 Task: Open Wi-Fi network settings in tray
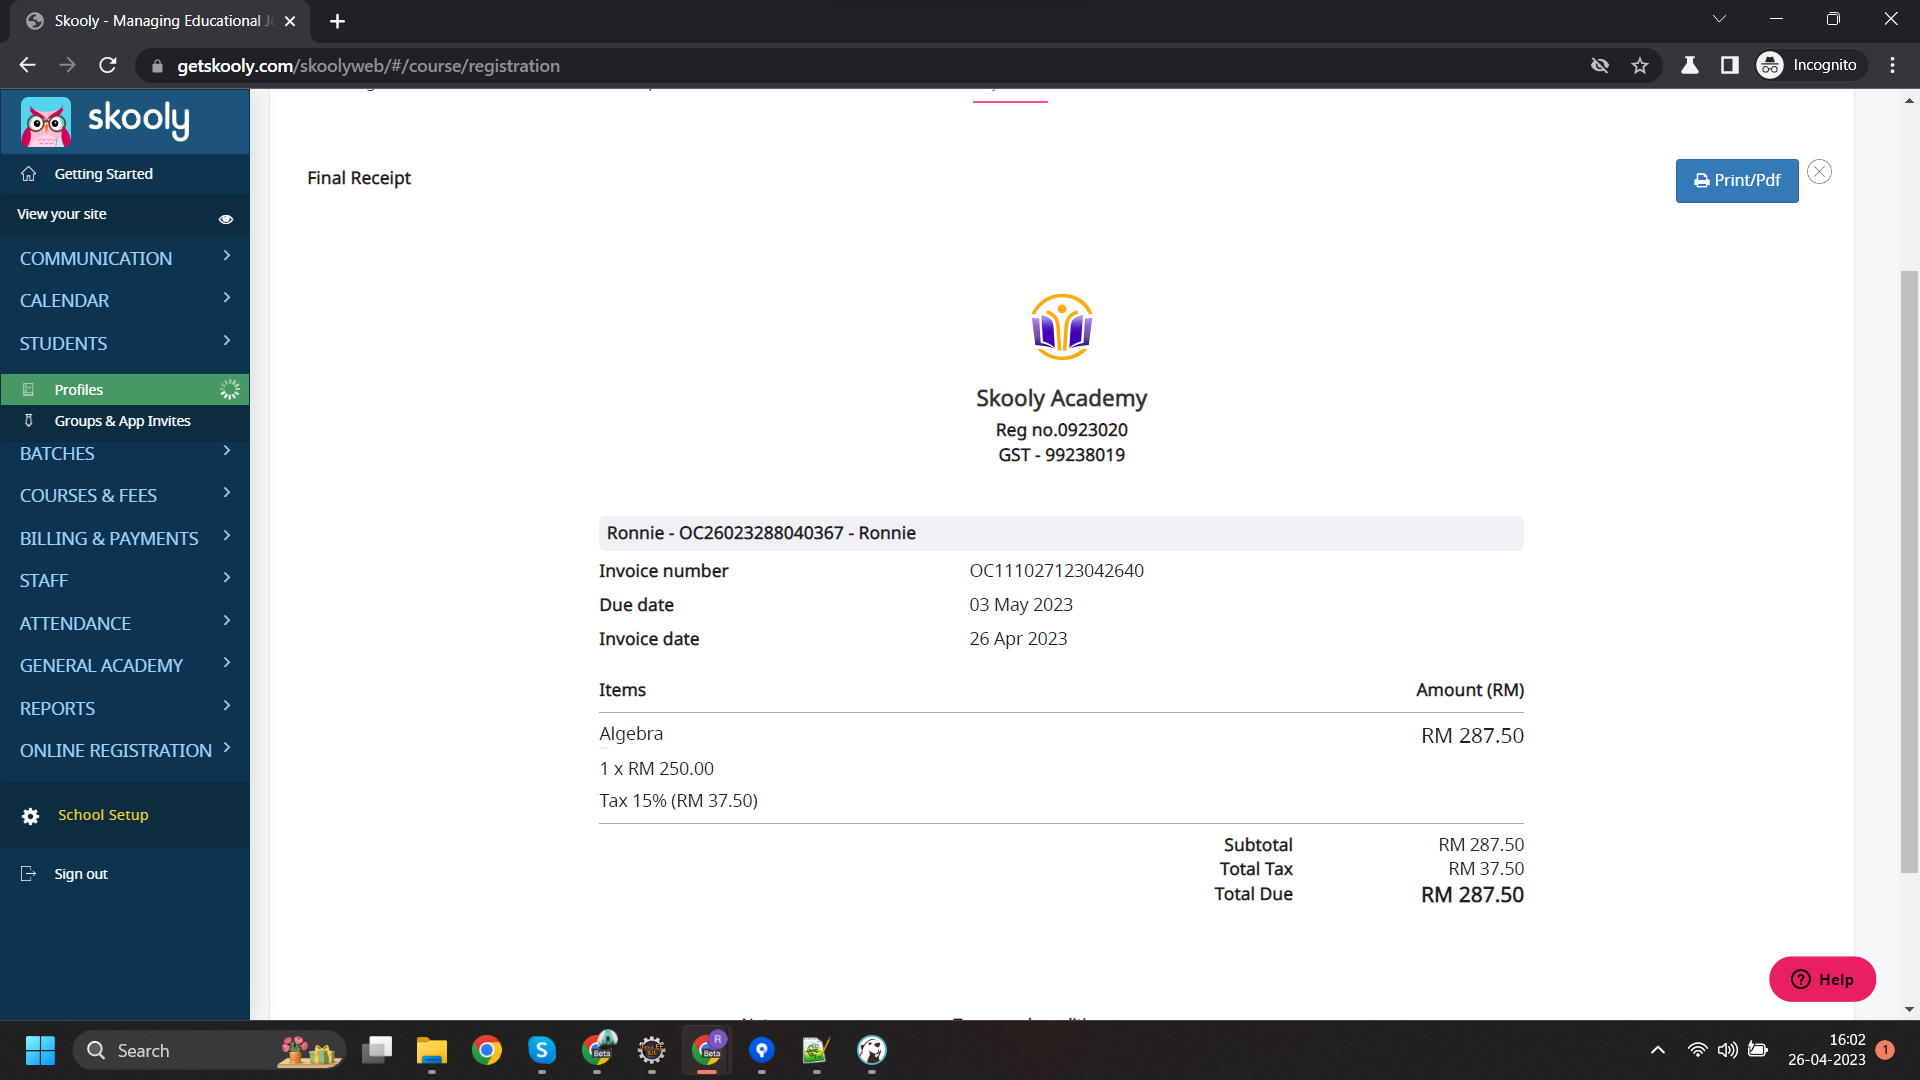point(1697,1050)
